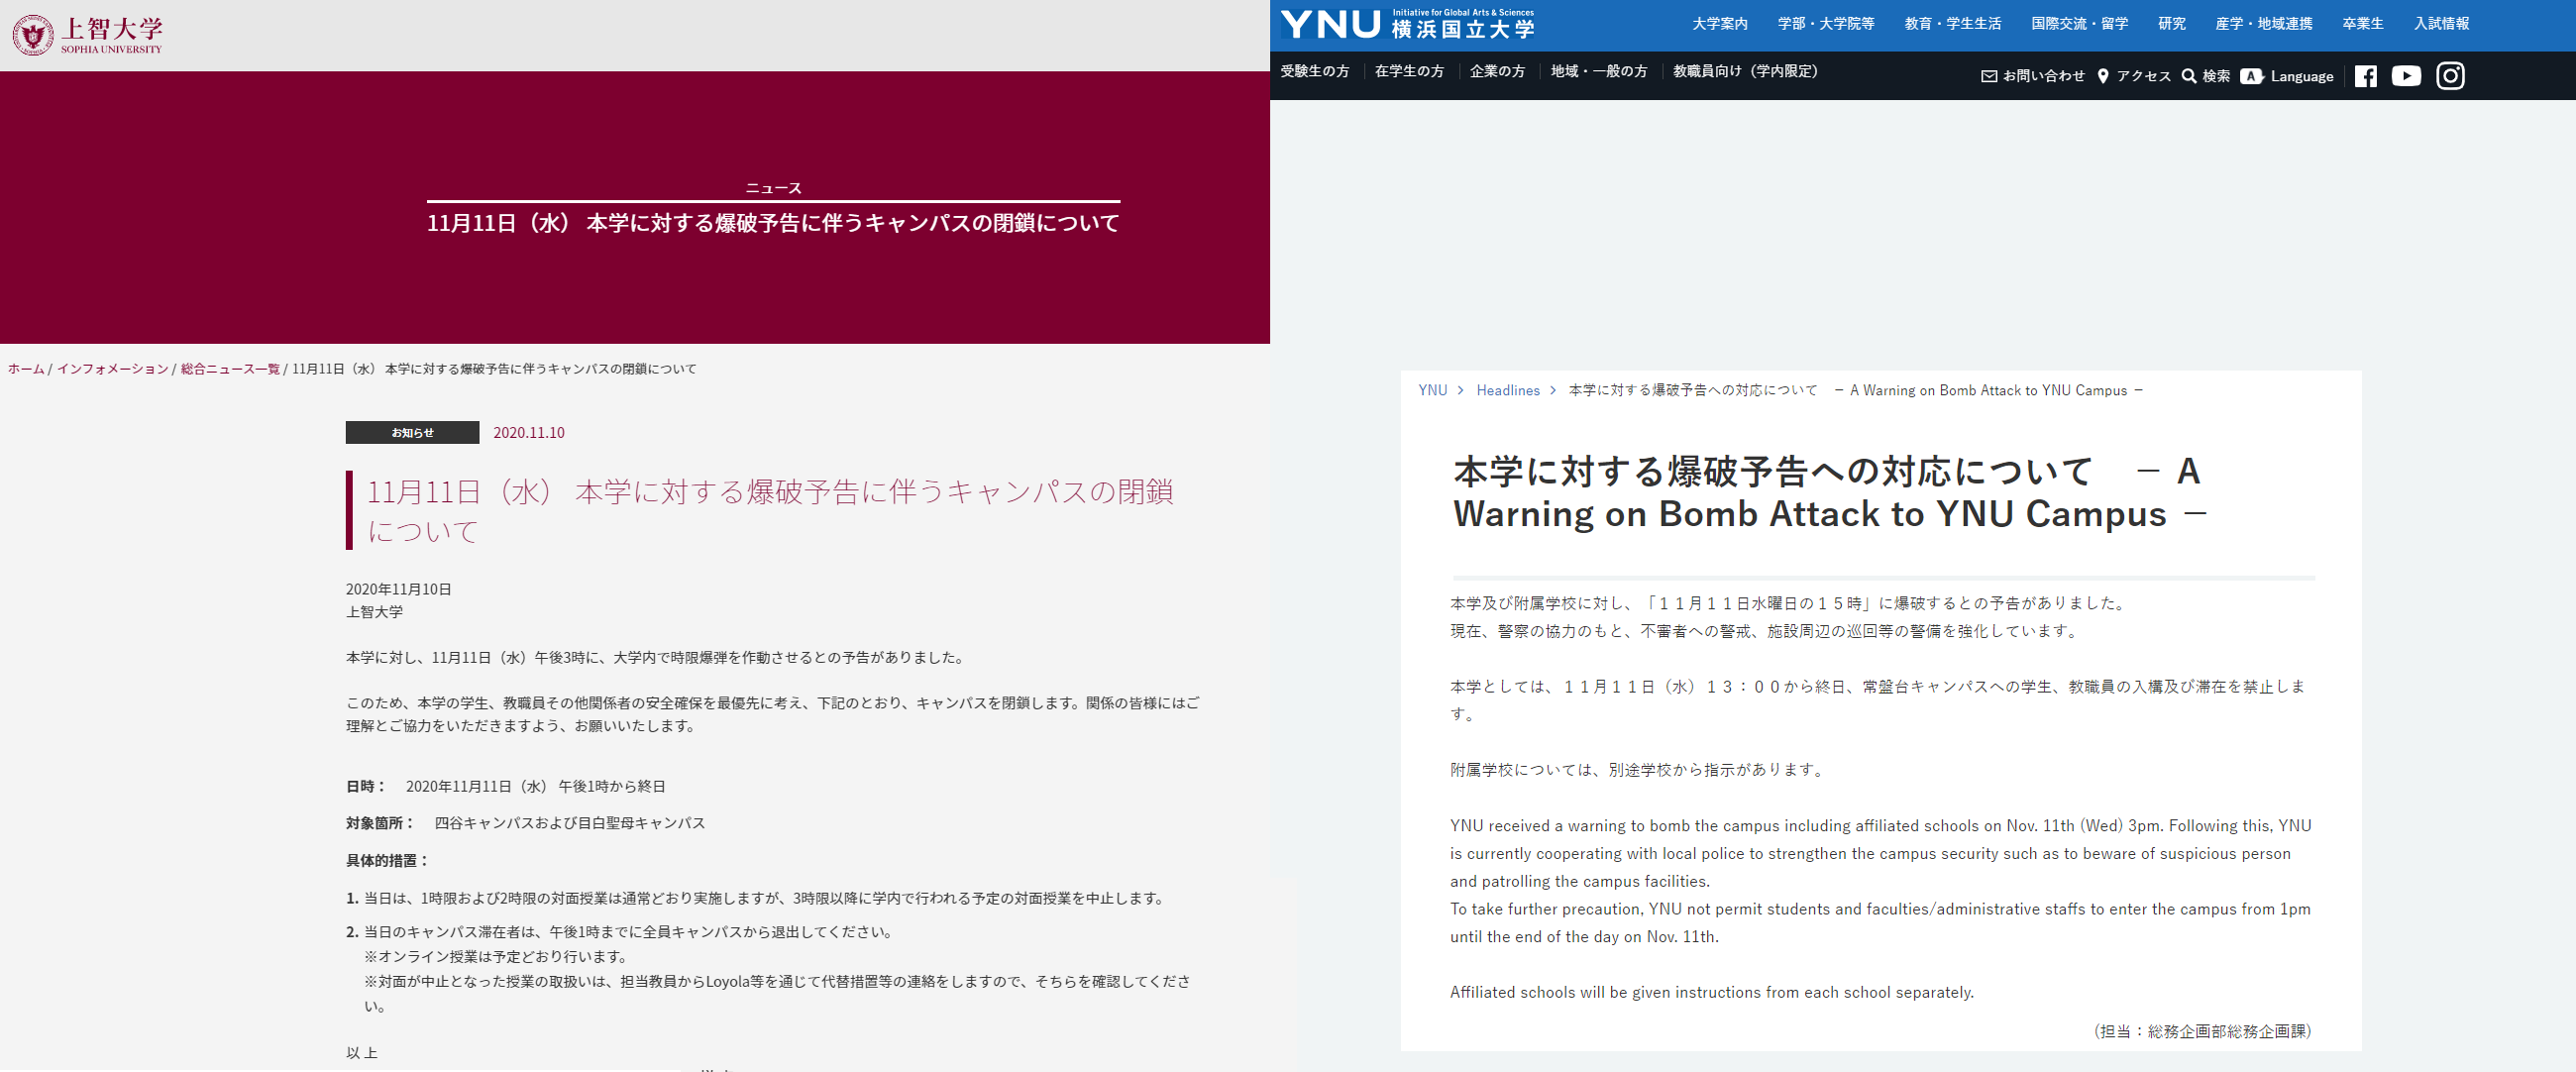Screen dimensions: 2576x1072
Task: Click the YNU breadcrumb link
Action: (1432, 390)
